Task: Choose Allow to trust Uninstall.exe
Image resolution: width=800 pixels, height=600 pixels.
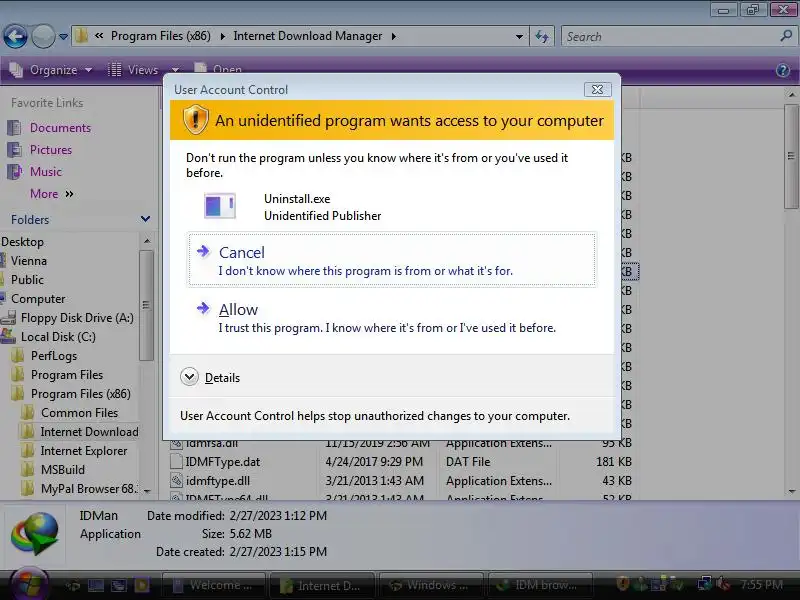Action: click(392, 317)
